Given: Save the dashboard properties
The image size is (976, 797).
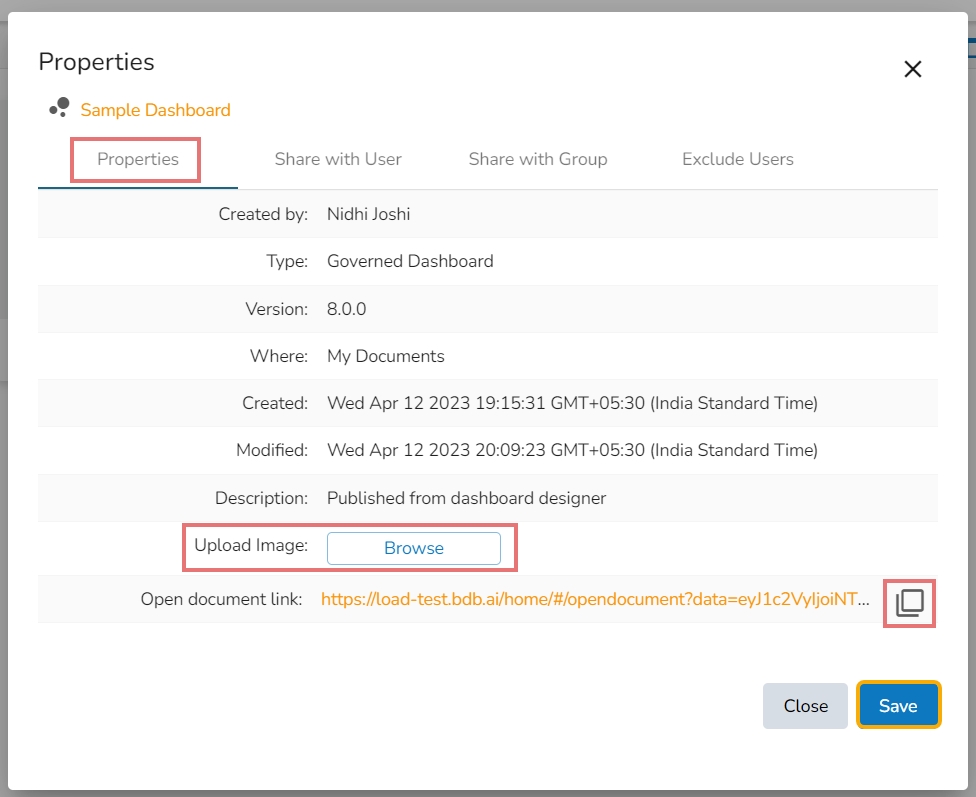Looking at the screenshot, I should tap(897, 706).
